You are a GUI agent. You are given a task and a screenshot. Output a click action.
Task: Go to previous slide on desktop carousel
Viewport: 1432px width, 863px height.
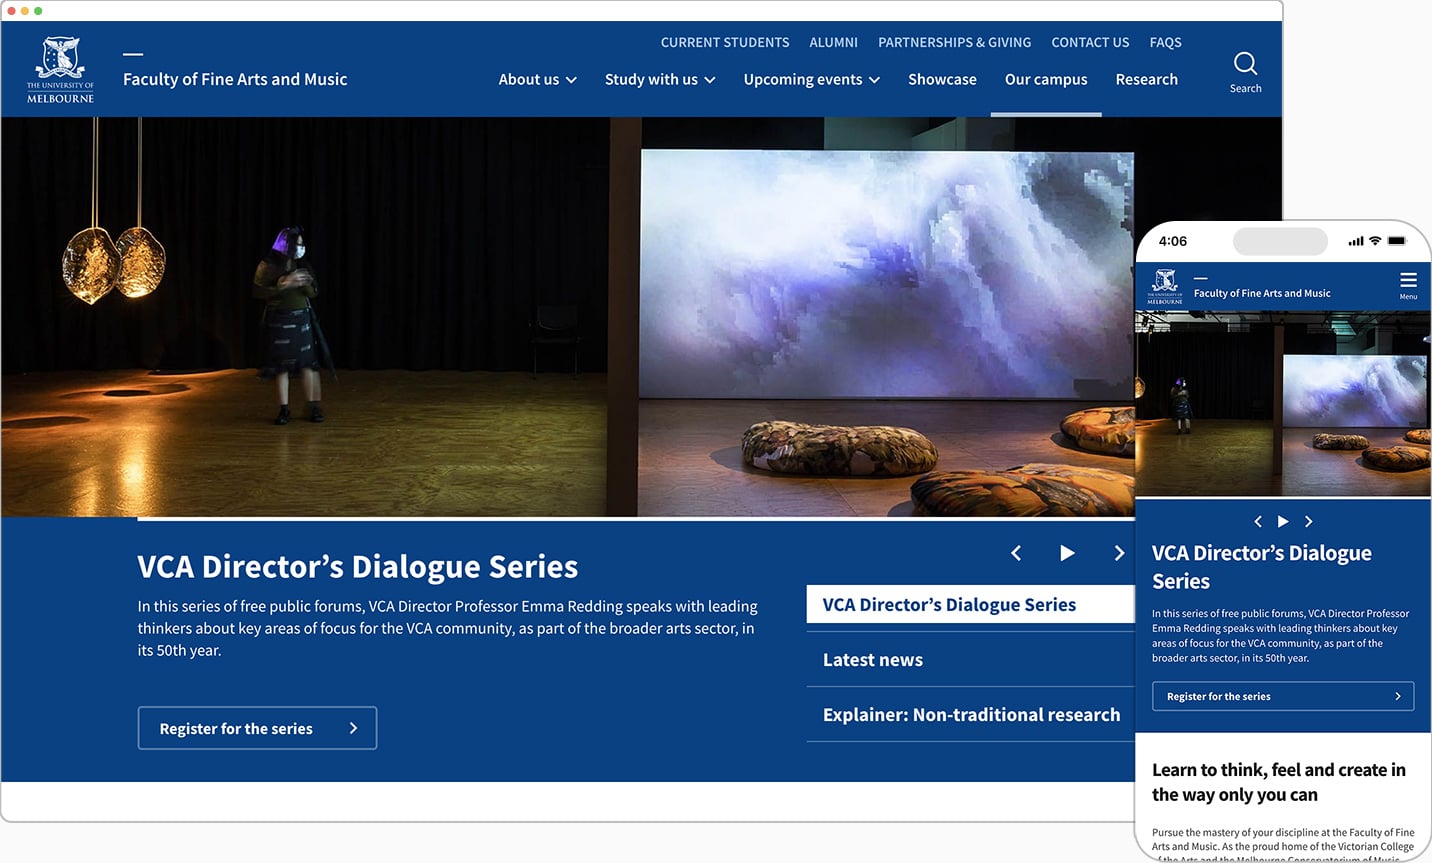tap(1016, 553)
